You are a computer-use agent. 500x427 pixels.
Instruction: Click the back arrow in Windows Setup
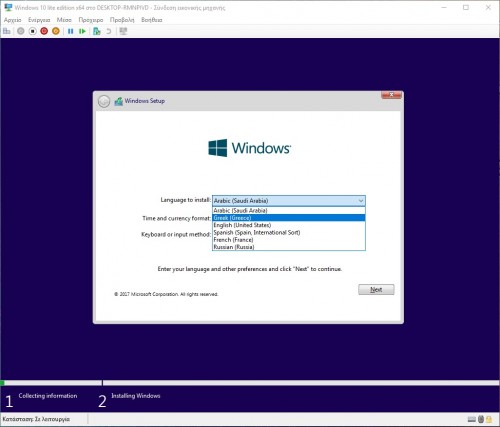(x=104, y=101)
